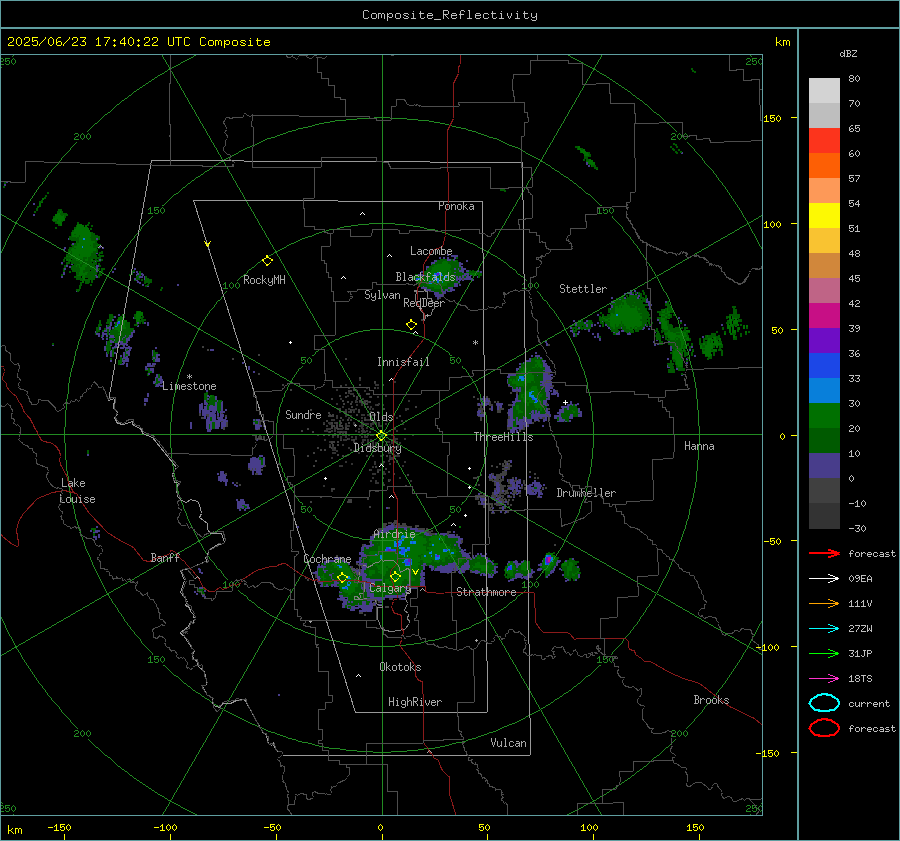
Task: Select the bright yellow 54 dBZ swatch
Action: tap(824, 215)
